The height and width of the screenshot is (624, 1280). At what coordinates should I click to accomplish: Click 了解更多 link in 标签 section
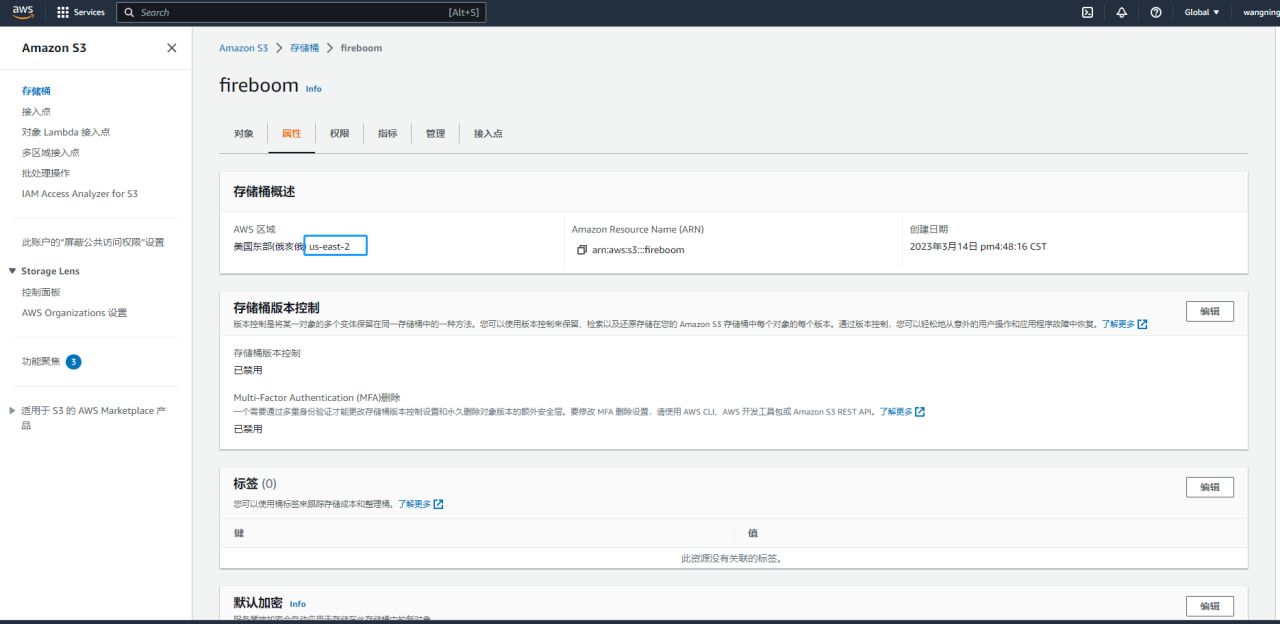pos(415,504)
